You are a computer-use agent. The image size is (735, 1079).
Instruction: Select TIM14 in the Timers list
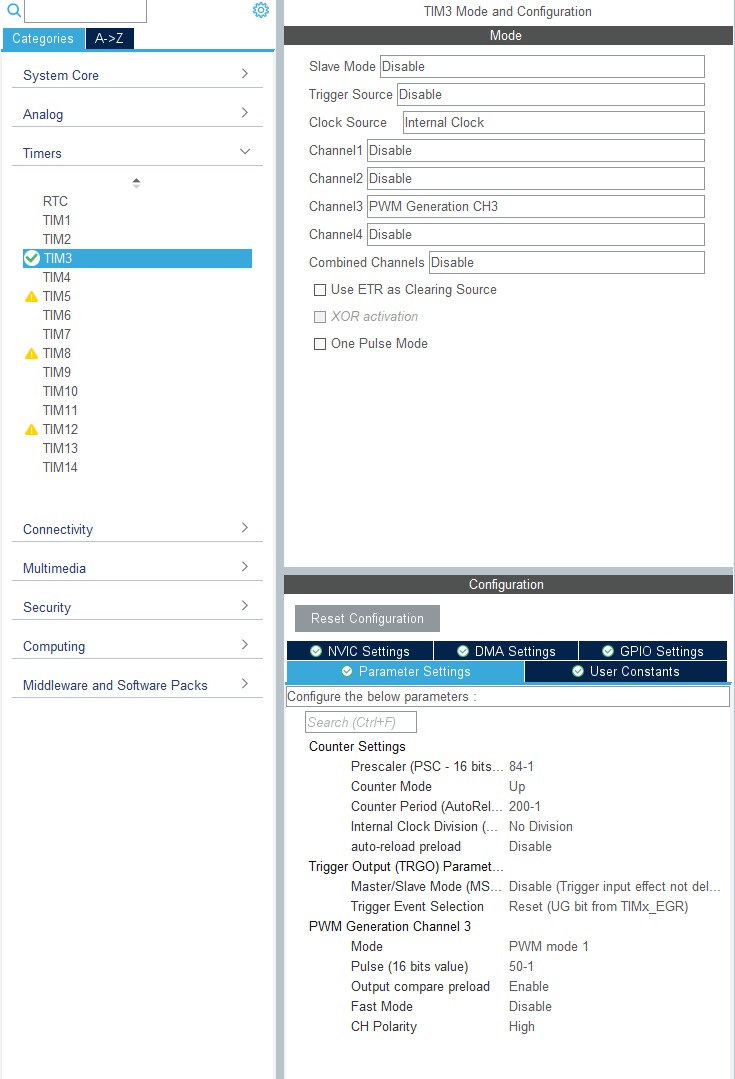60,467
